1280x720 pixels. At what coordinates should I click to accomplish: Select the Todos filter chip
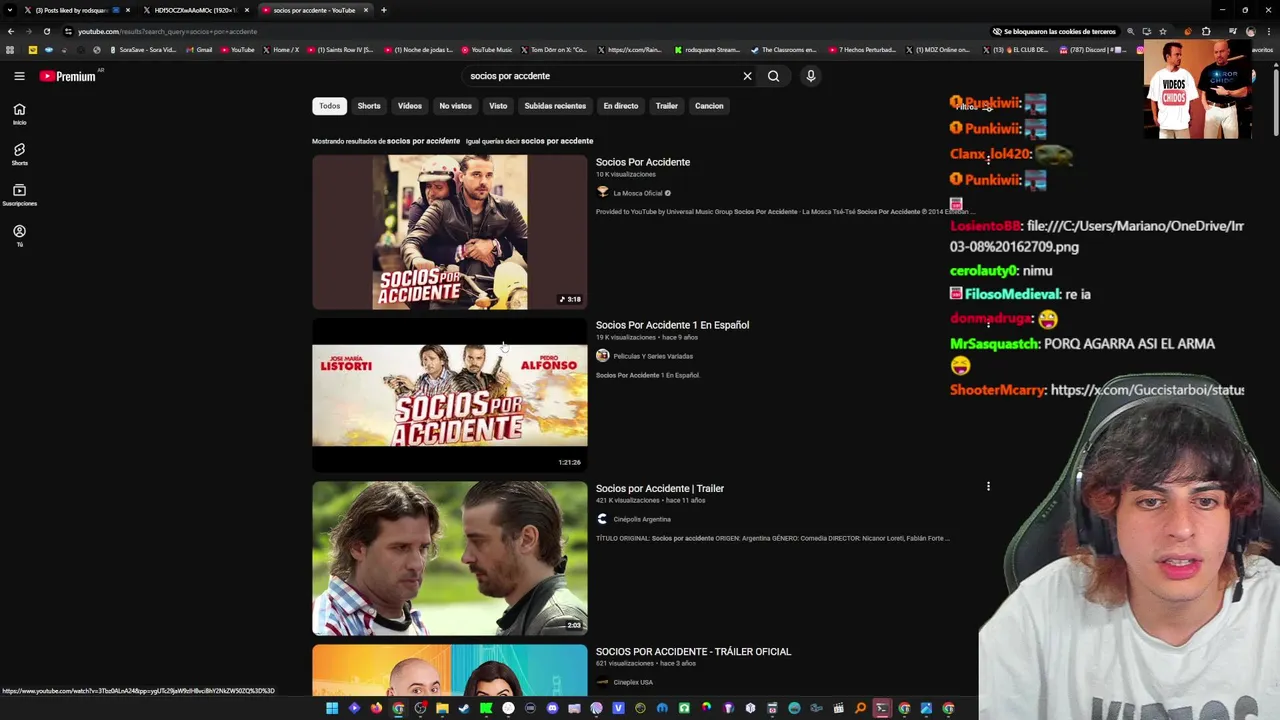pos(329,106)
